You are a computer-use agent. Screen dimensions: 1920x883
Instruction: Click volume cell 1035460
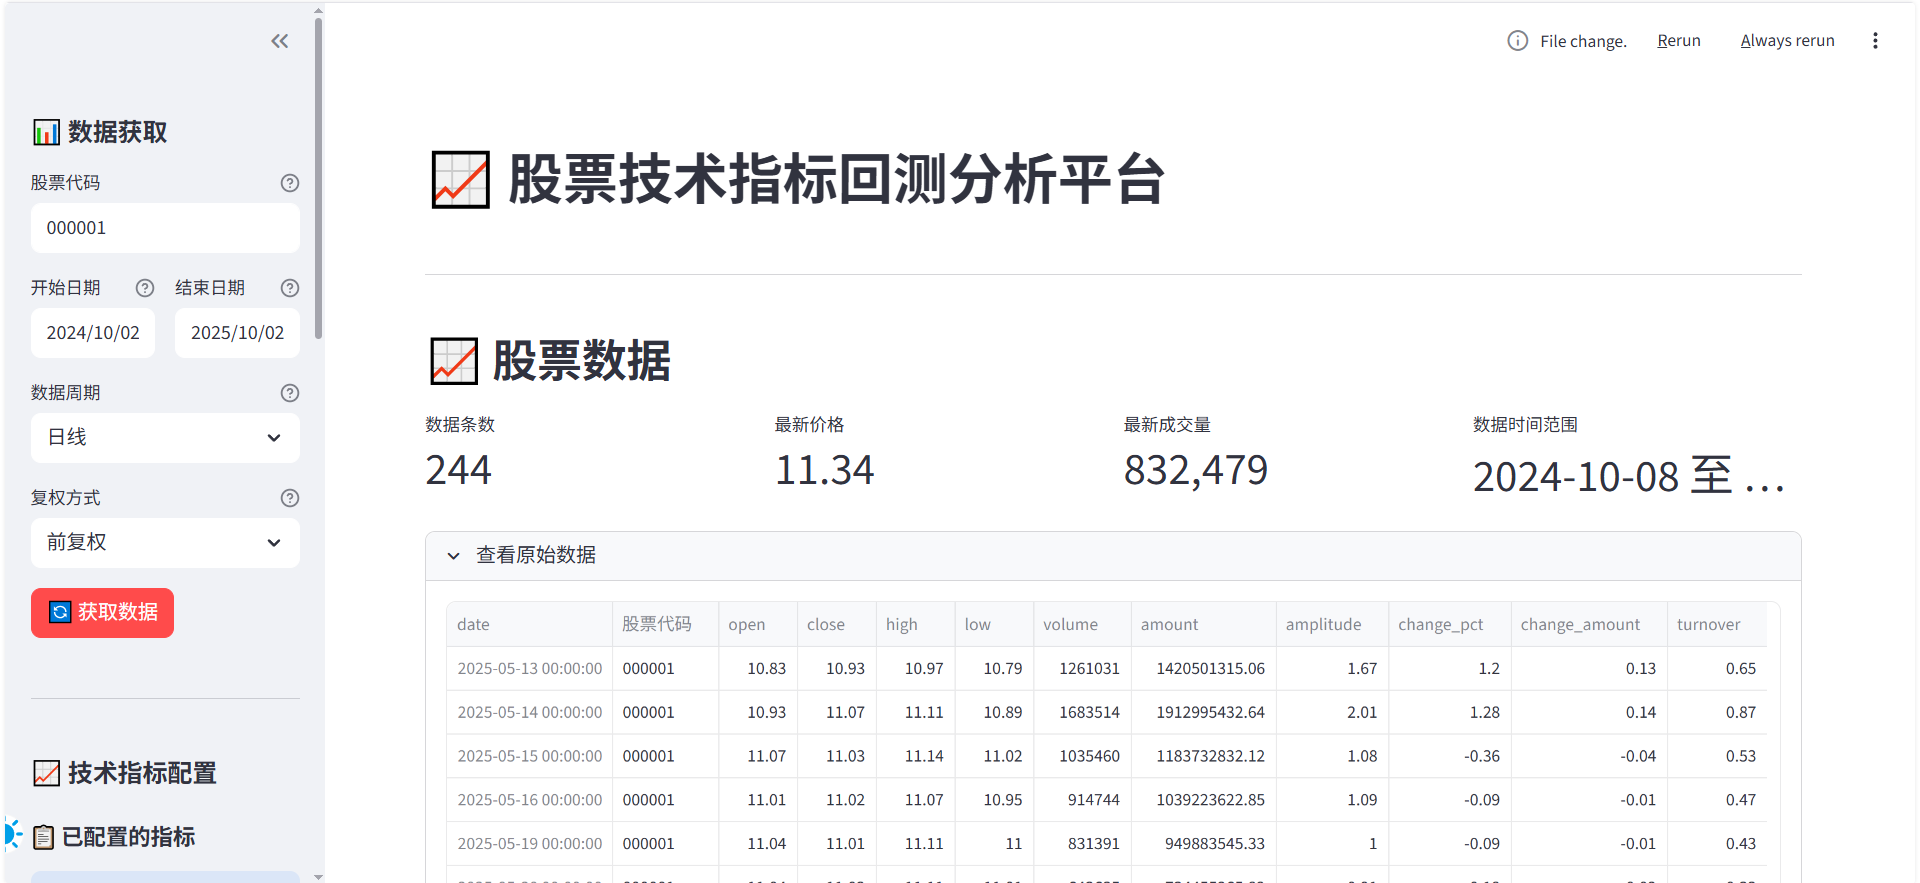tap(1082, 756)
